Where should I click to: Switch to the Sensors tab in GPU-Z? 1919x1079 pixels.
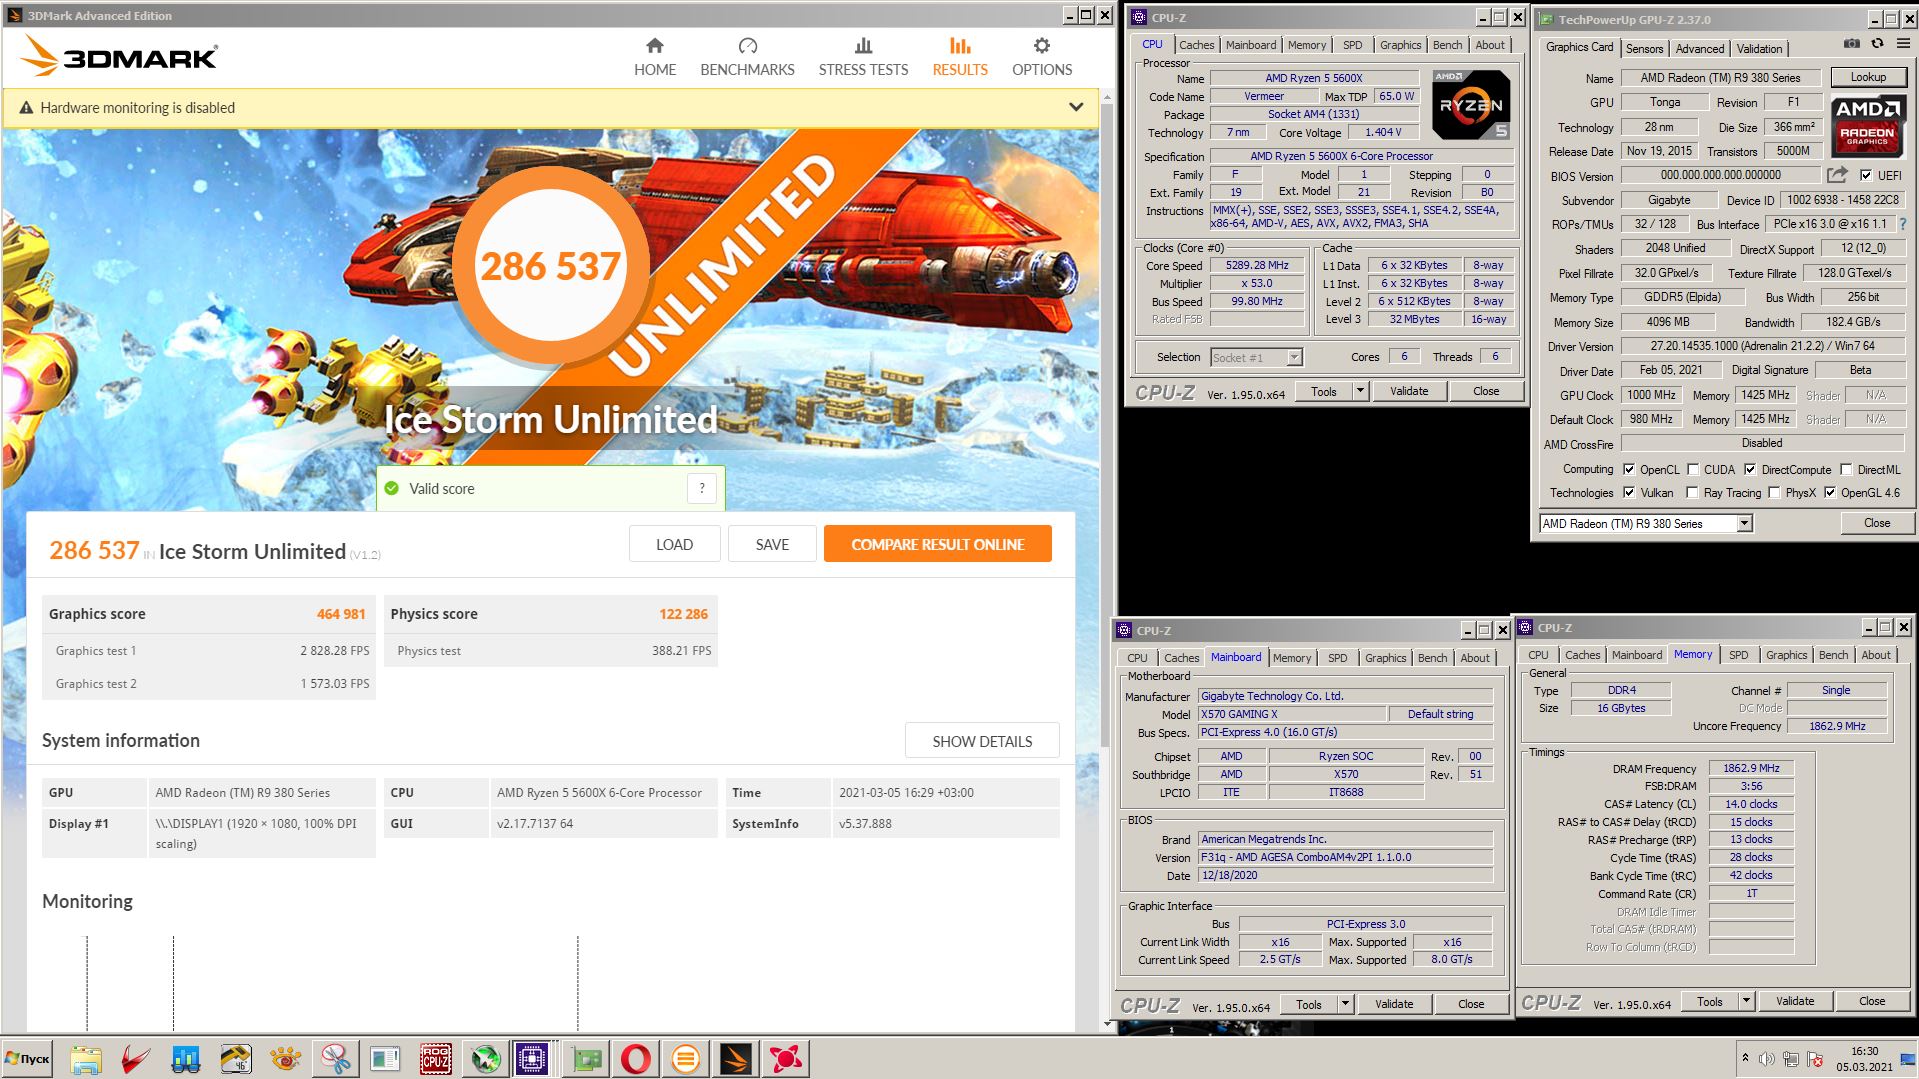(1644, 48)
